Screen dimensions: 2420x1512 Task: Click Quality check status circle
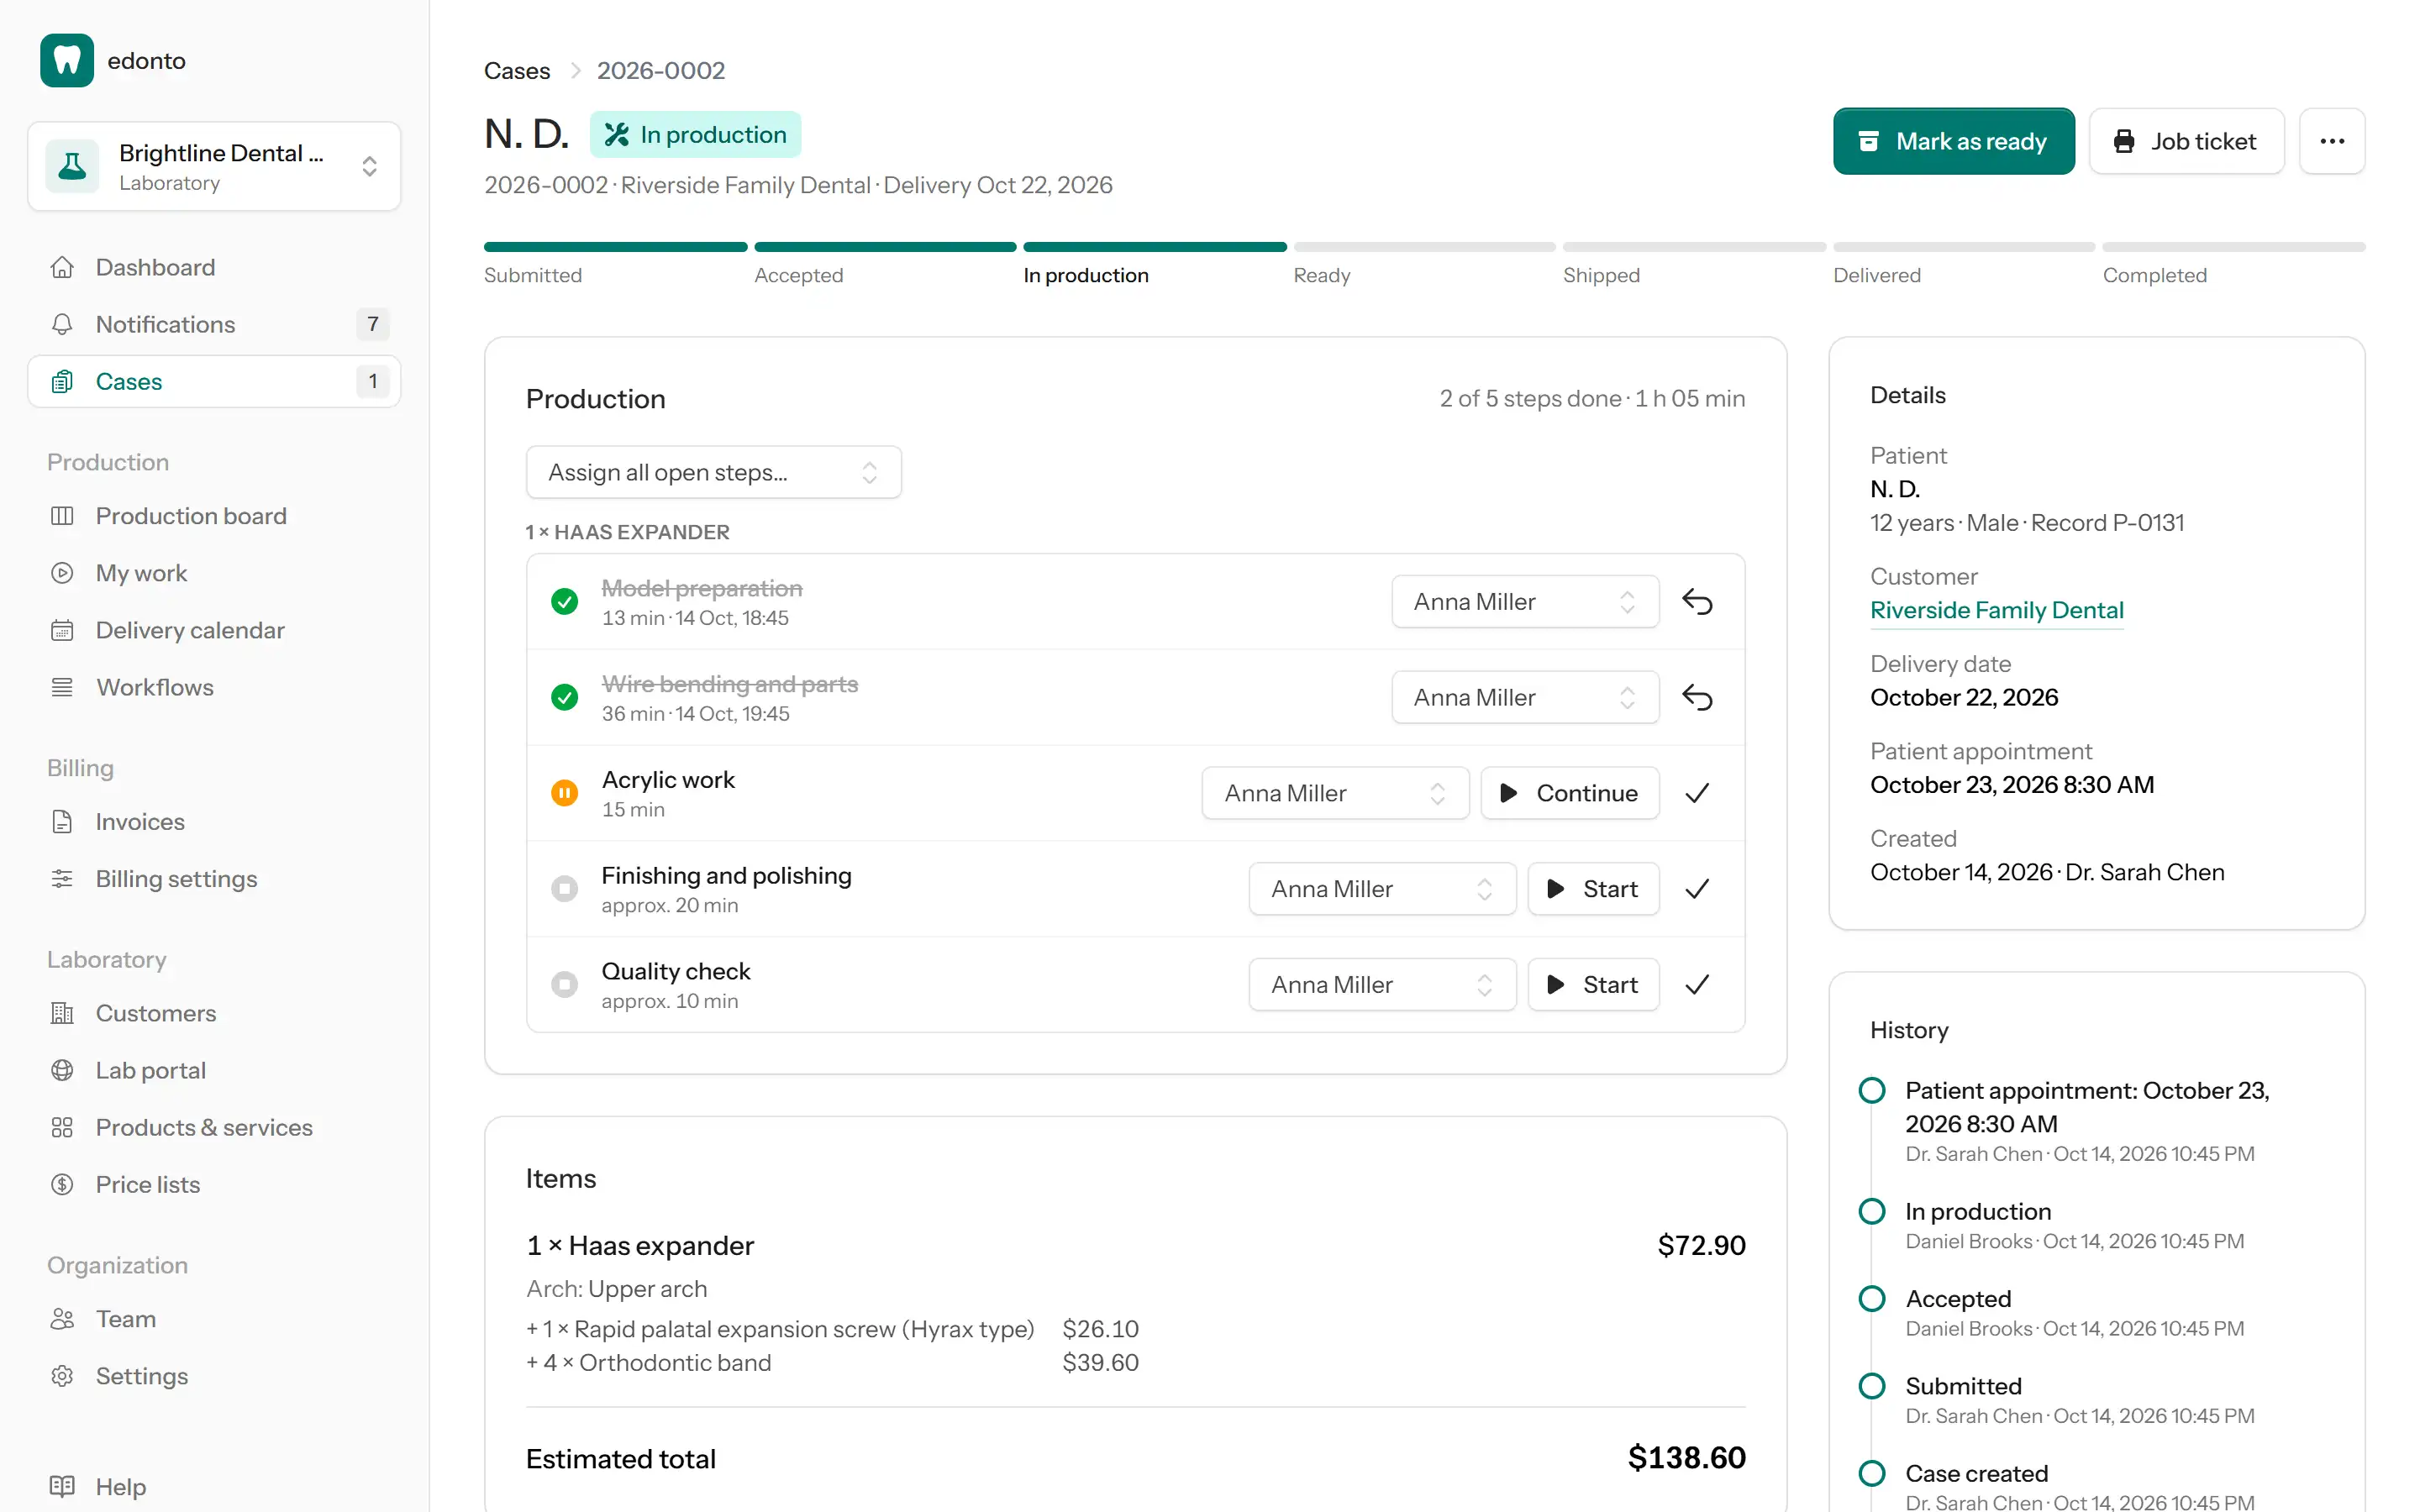point(564,985)
